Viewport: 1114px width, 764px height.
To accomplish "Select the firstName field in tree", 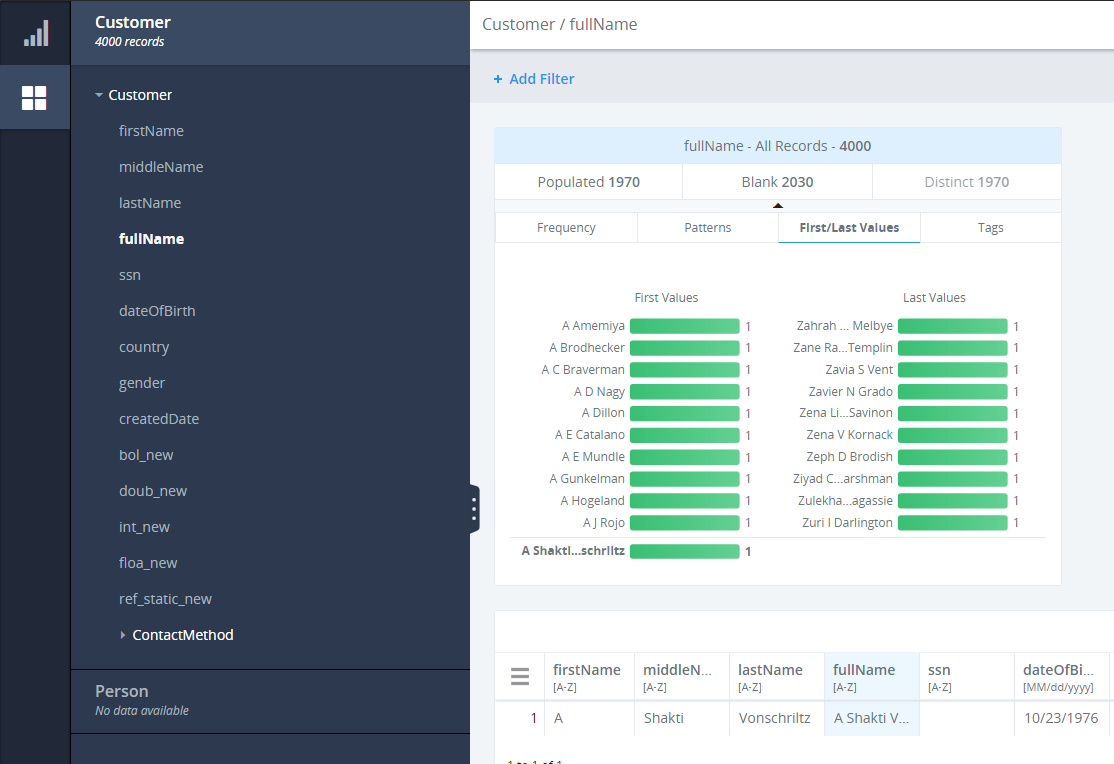I will click(151, 131).
